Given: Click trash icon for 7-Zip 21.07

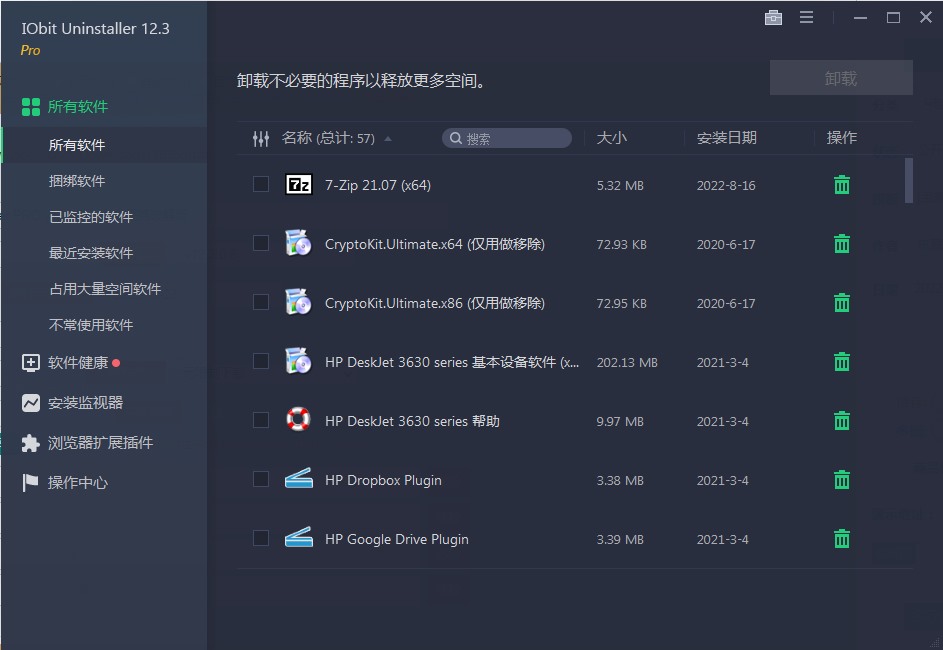Looking at the screenshot, I should 842,185.
